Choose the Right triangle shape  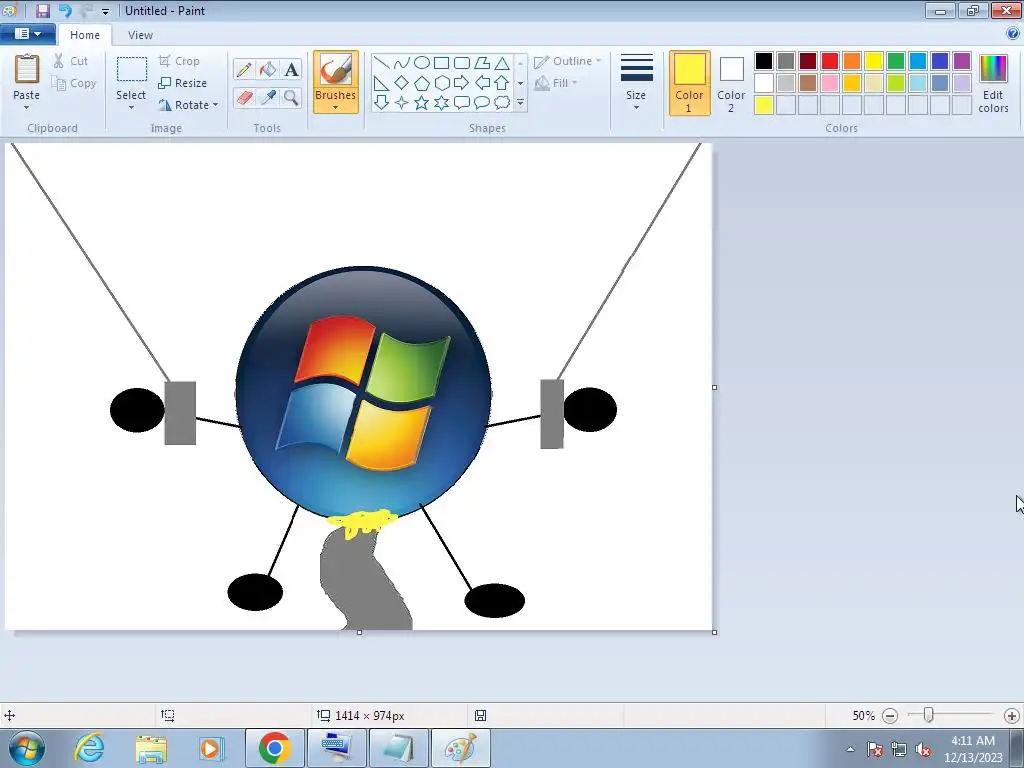381,83
